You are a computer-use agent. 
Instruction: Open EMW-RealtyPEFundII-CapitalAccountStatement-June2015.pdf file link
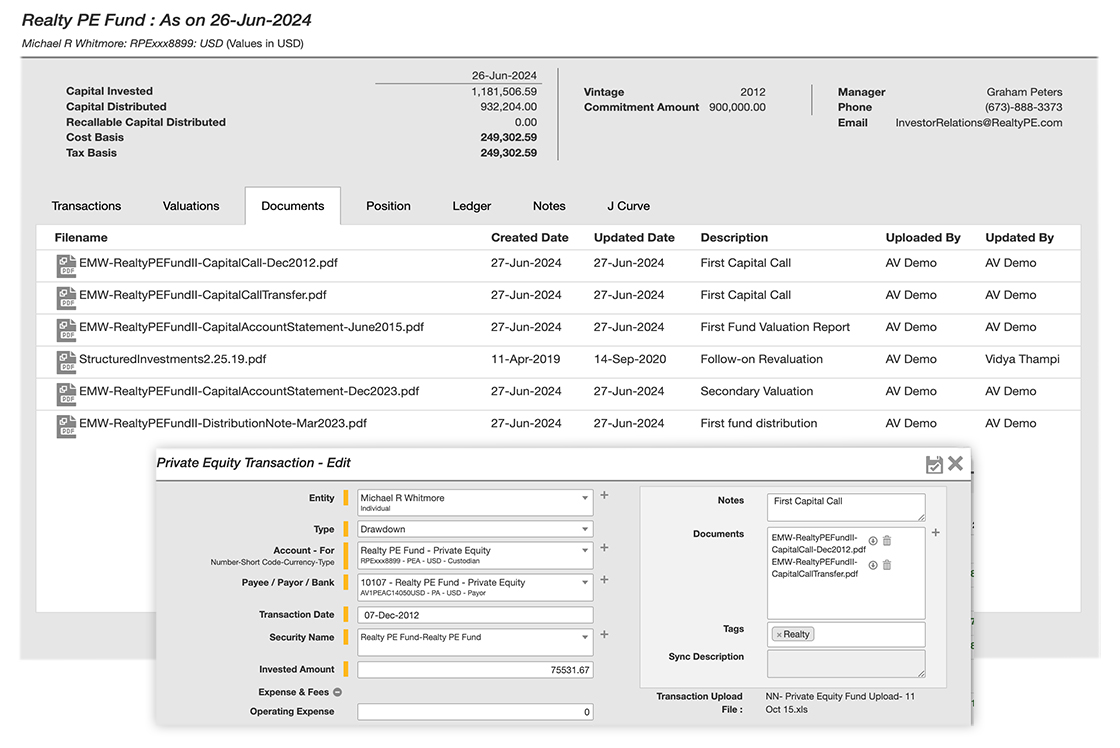tap(251, 327)
